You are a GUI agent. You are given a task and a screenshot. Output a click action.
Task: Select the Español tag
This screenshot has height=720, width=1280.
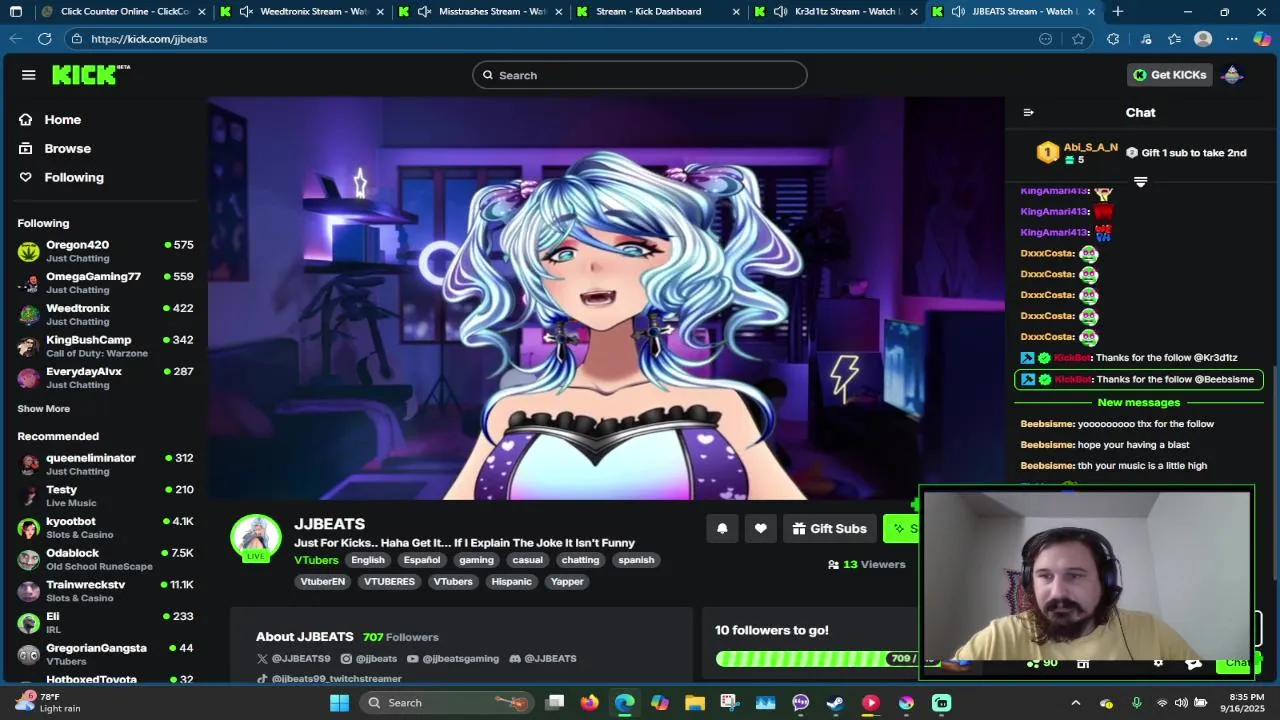point(422,560)
